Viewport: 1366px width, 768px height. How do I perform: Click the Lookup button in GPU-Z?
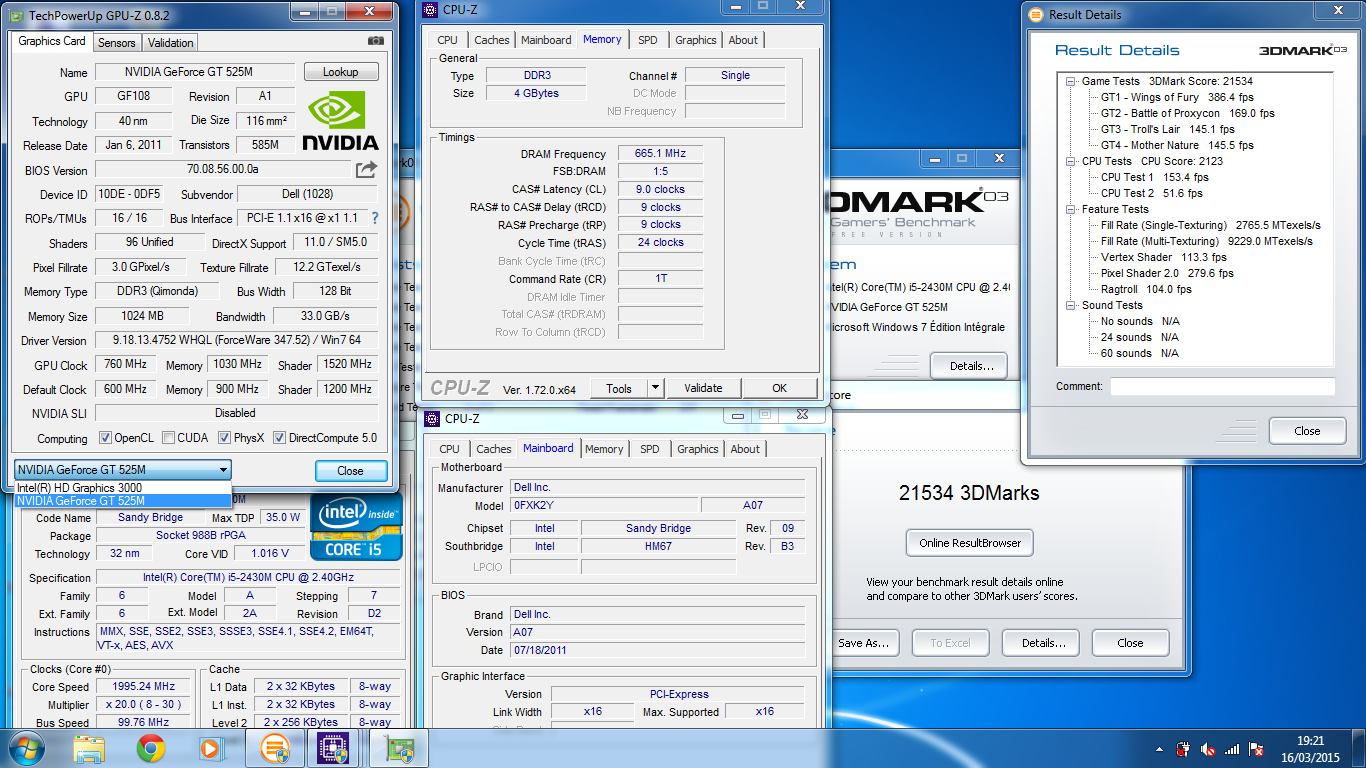tap(341, 72)
